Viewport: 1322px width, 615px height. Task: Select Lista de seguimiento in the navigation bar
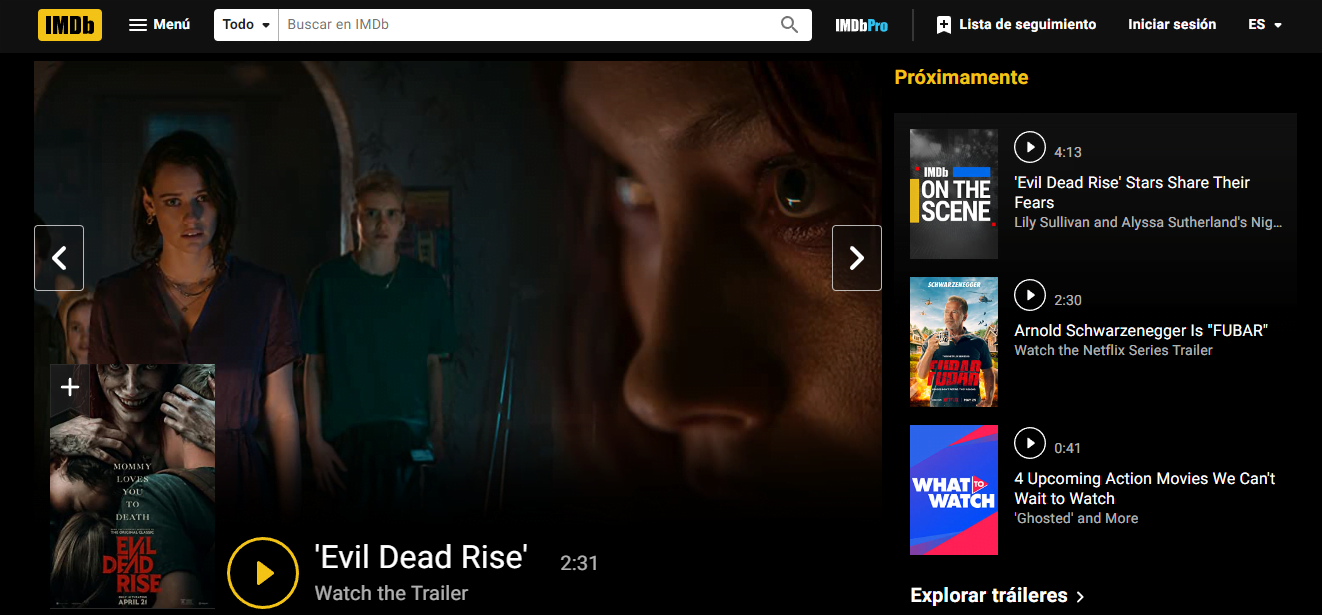point(1027,24)
